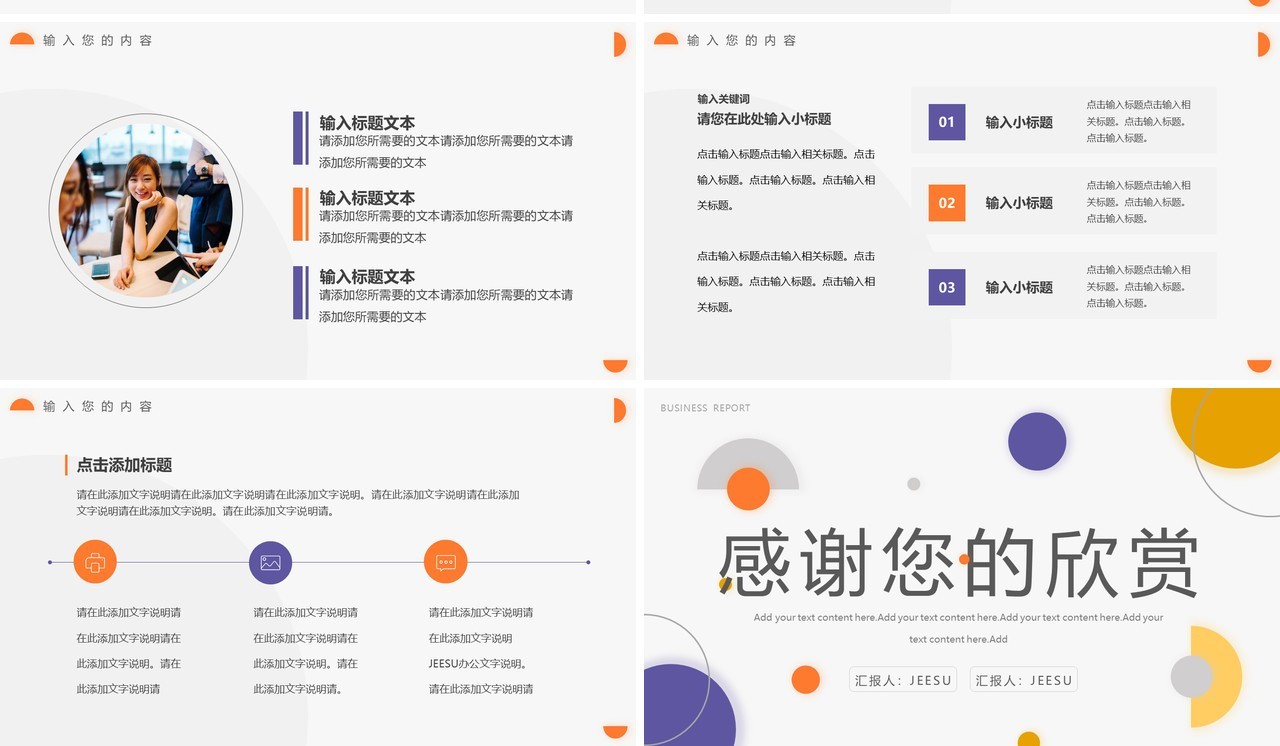This screenshot has width=1280, height=746.
Task: Select the 输入您的内容 header above 输入关键词
Action: pos(742,41)
